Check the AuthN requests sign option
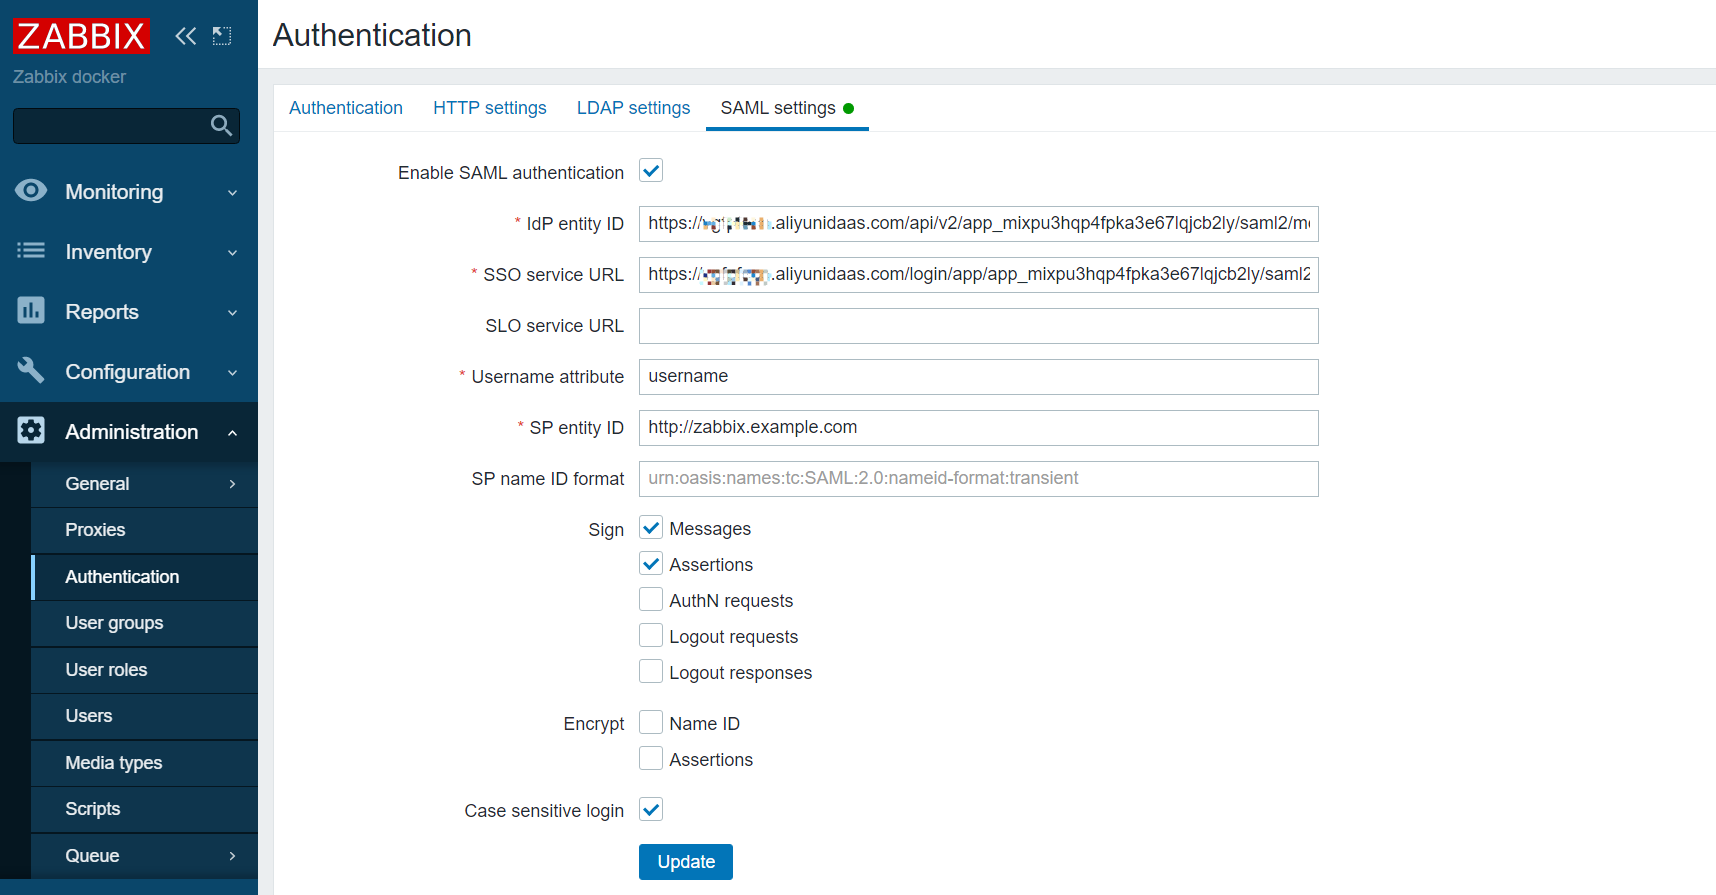Image resolution: width=1716 pixels, height=895 pixels. 651,600
